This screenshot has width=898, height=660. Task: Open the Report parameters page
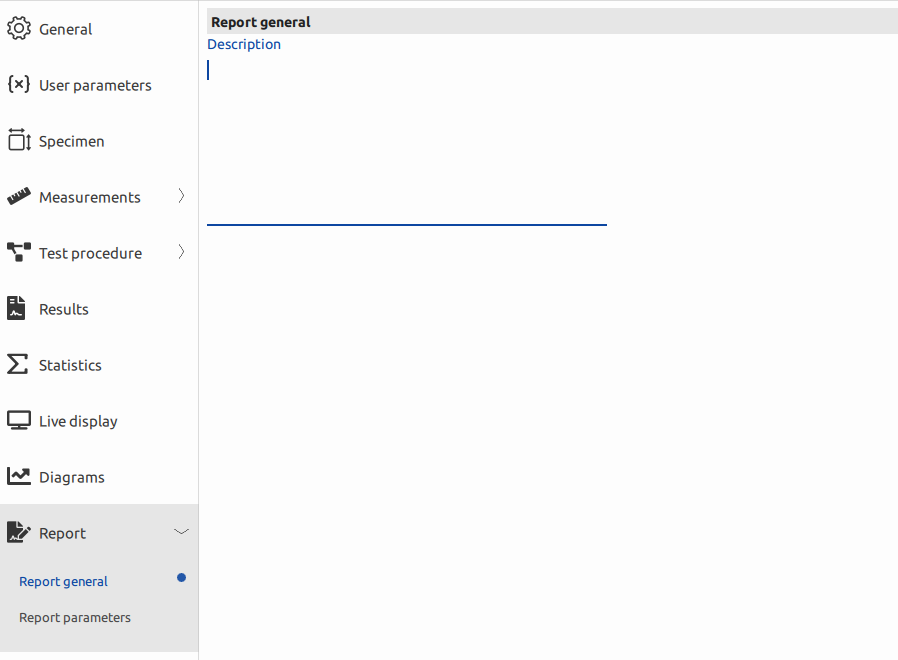[x=75, y=618]
